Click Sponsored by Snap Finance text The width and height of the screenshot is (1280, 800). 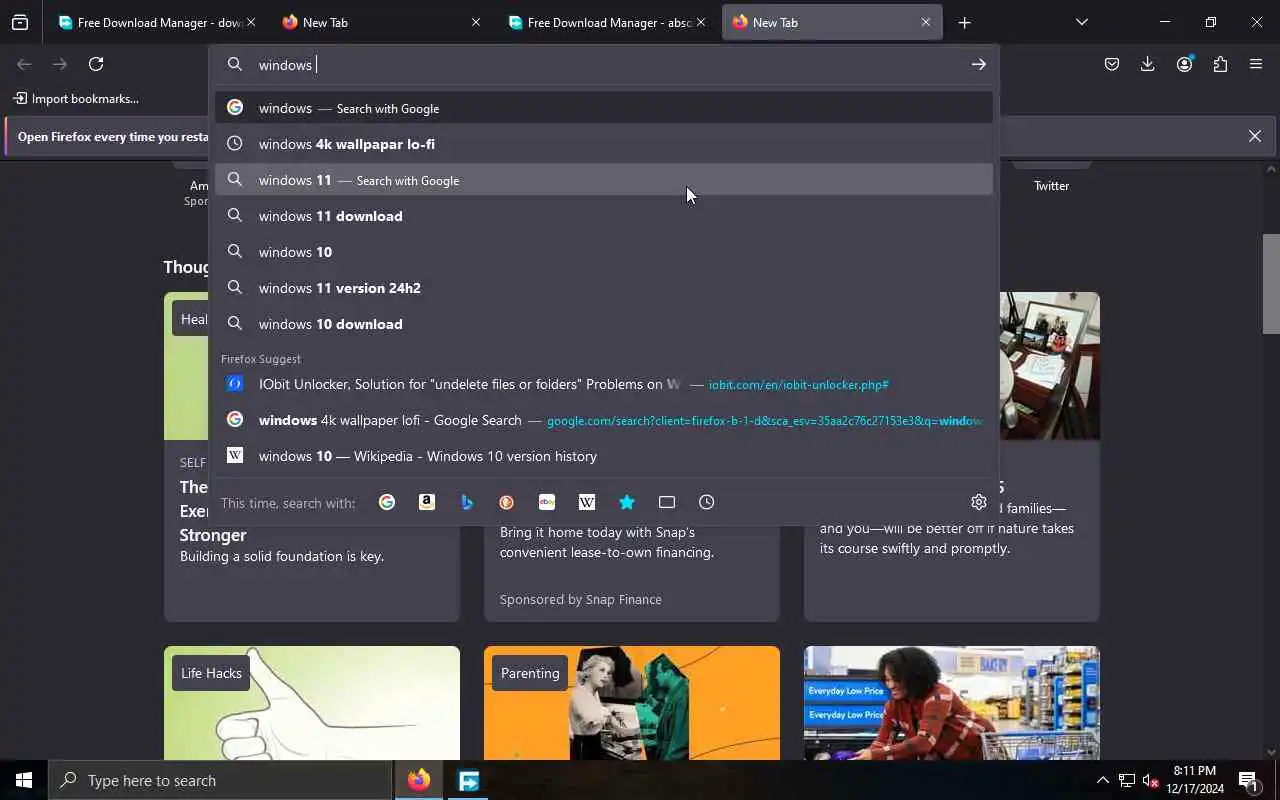(x=580, y=599)
